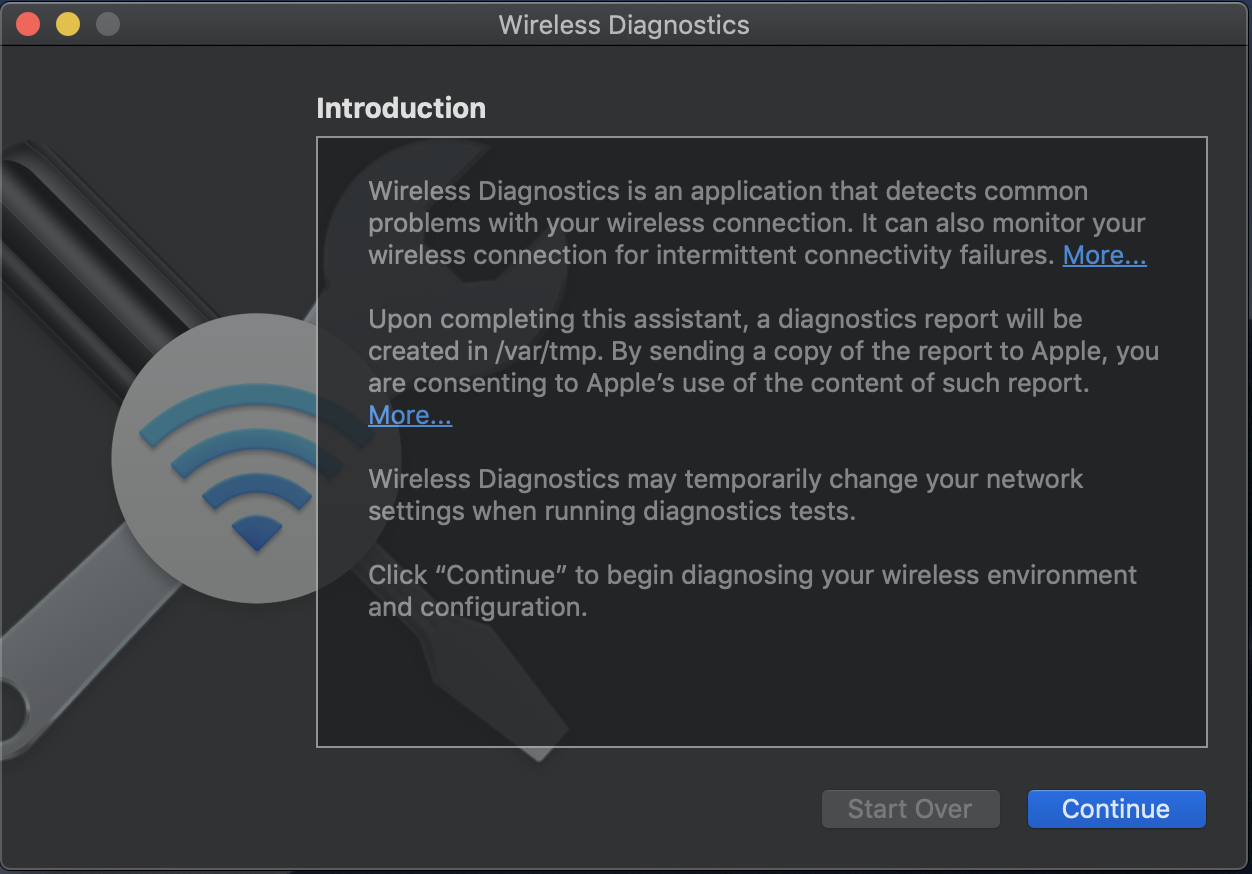
Task: Close the Wireless Diagnostics window
Action: click(28, 24)
